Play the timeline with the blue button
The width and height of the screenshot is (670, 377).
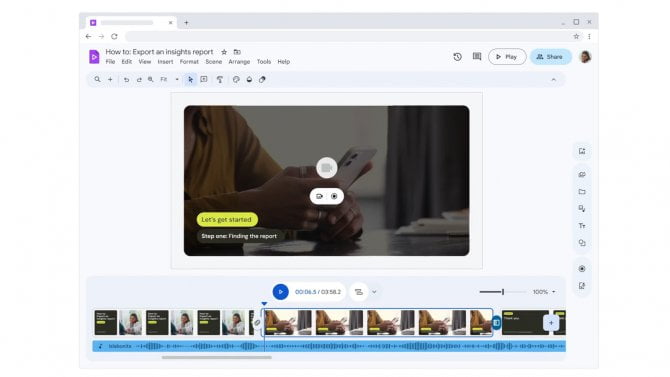[280, 292]
